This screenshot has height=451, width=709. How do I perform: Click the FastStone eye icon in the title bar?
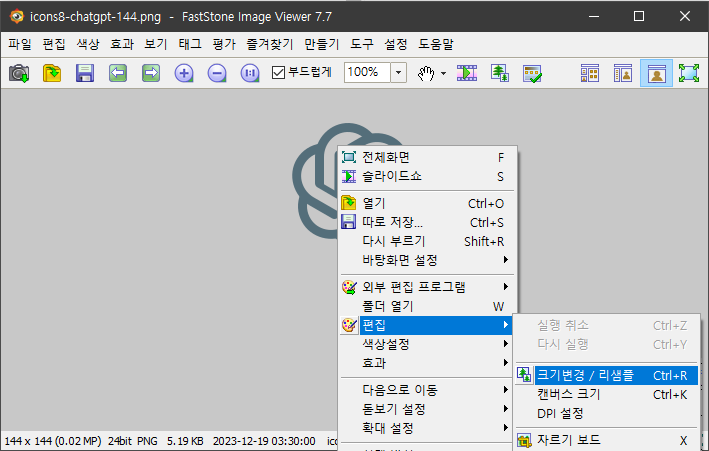pyautogui.click(x=16, y=16)
